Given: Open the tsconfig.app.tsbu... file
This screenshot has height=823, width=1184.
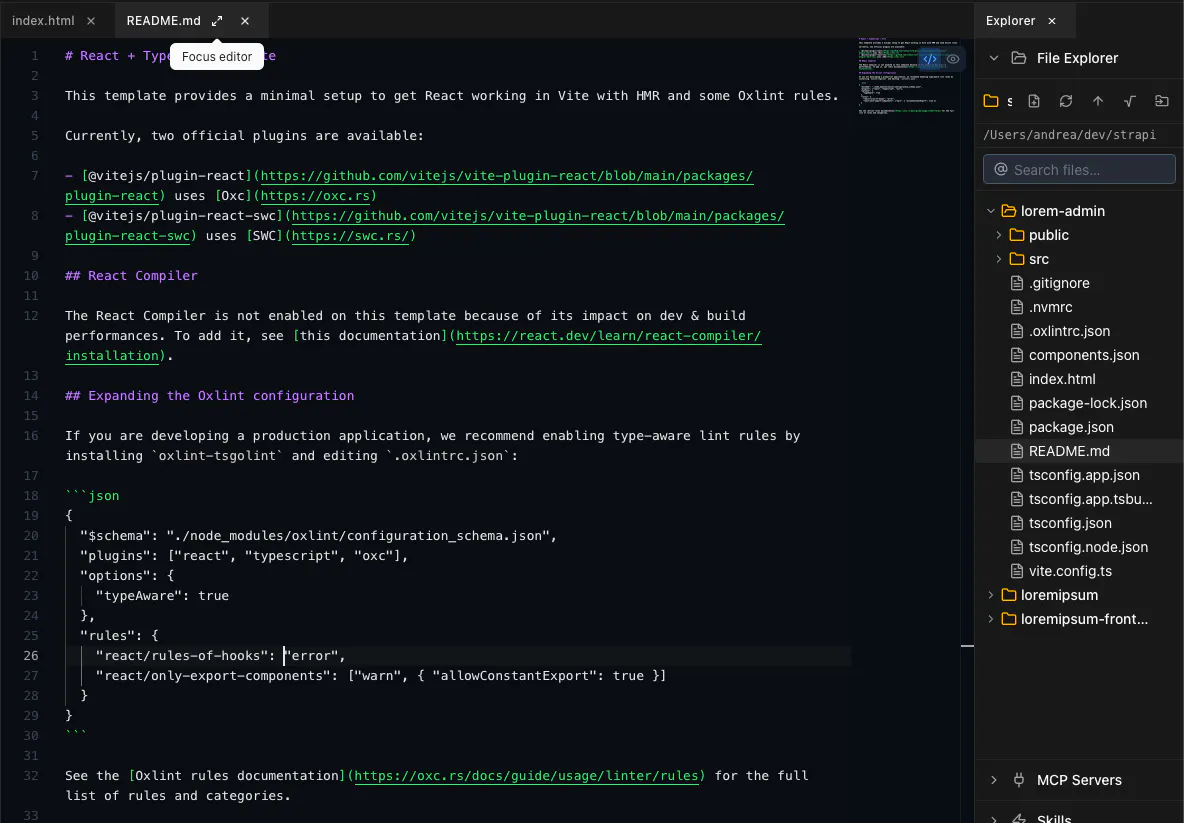Looking at the screenshot, I should (1090, 500).
